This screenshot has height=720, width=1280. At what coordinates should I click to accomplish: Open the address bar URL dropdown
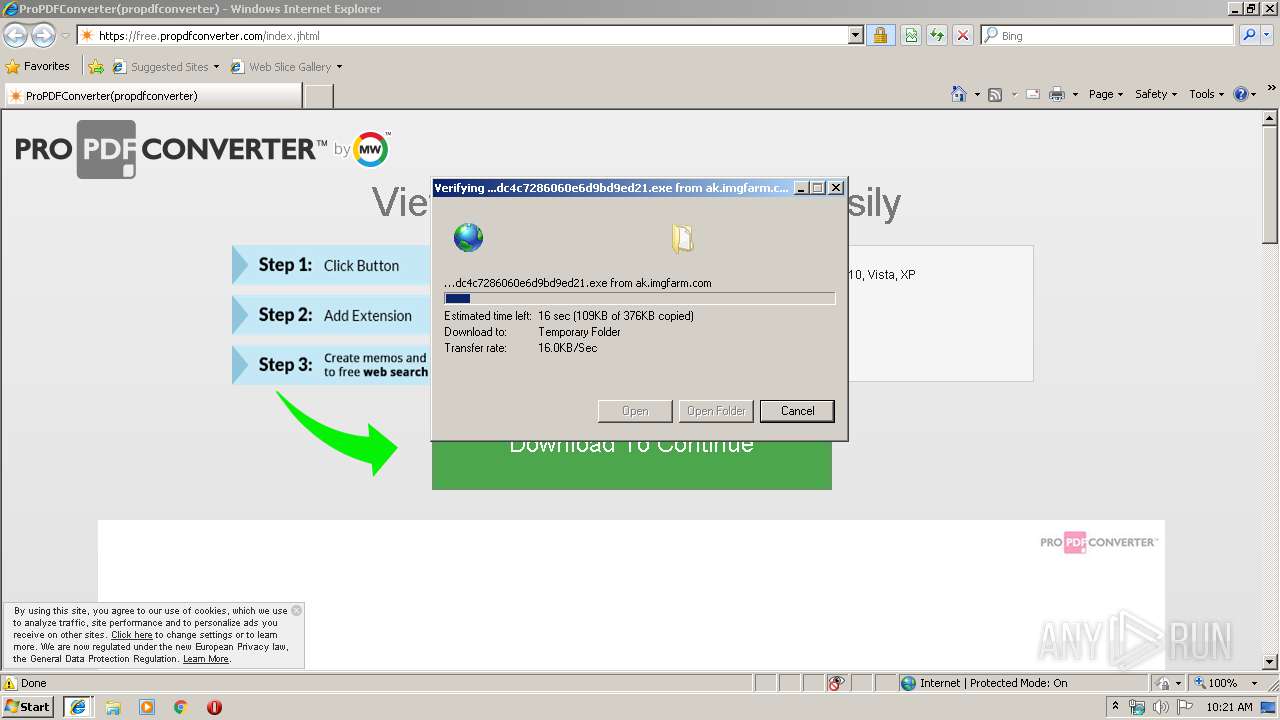pyautogui.click(x=856, y=35)
